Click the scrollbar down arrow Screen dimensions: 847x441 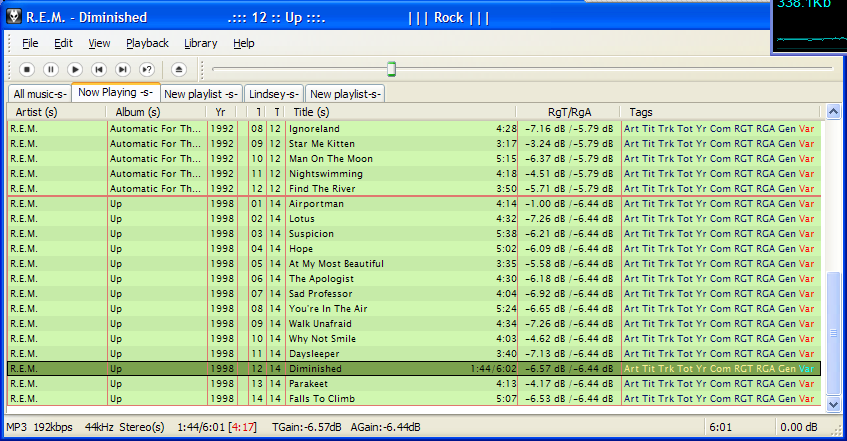[833, 404]
